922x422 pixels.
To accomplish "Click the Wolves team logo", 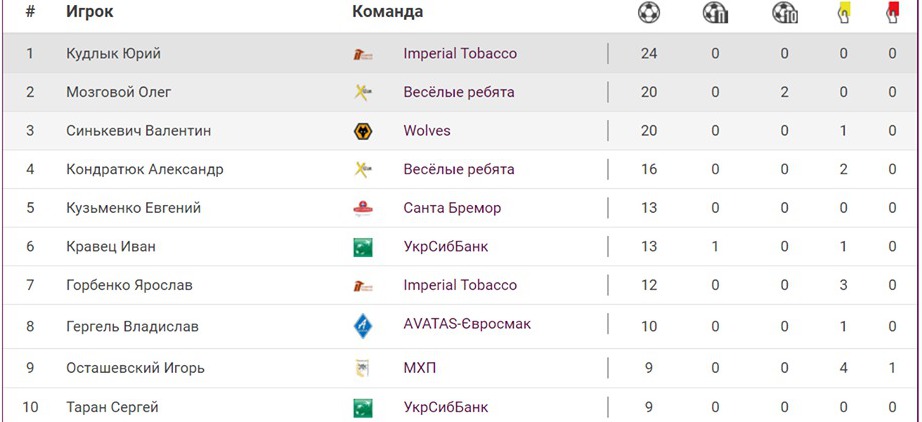I will point(363,131).
